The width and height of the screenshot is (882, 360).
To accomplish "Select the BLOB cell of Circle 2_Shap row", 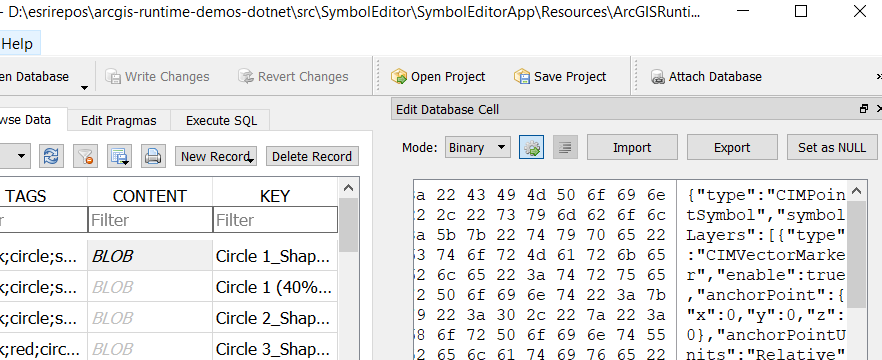I will pos(150,318).
